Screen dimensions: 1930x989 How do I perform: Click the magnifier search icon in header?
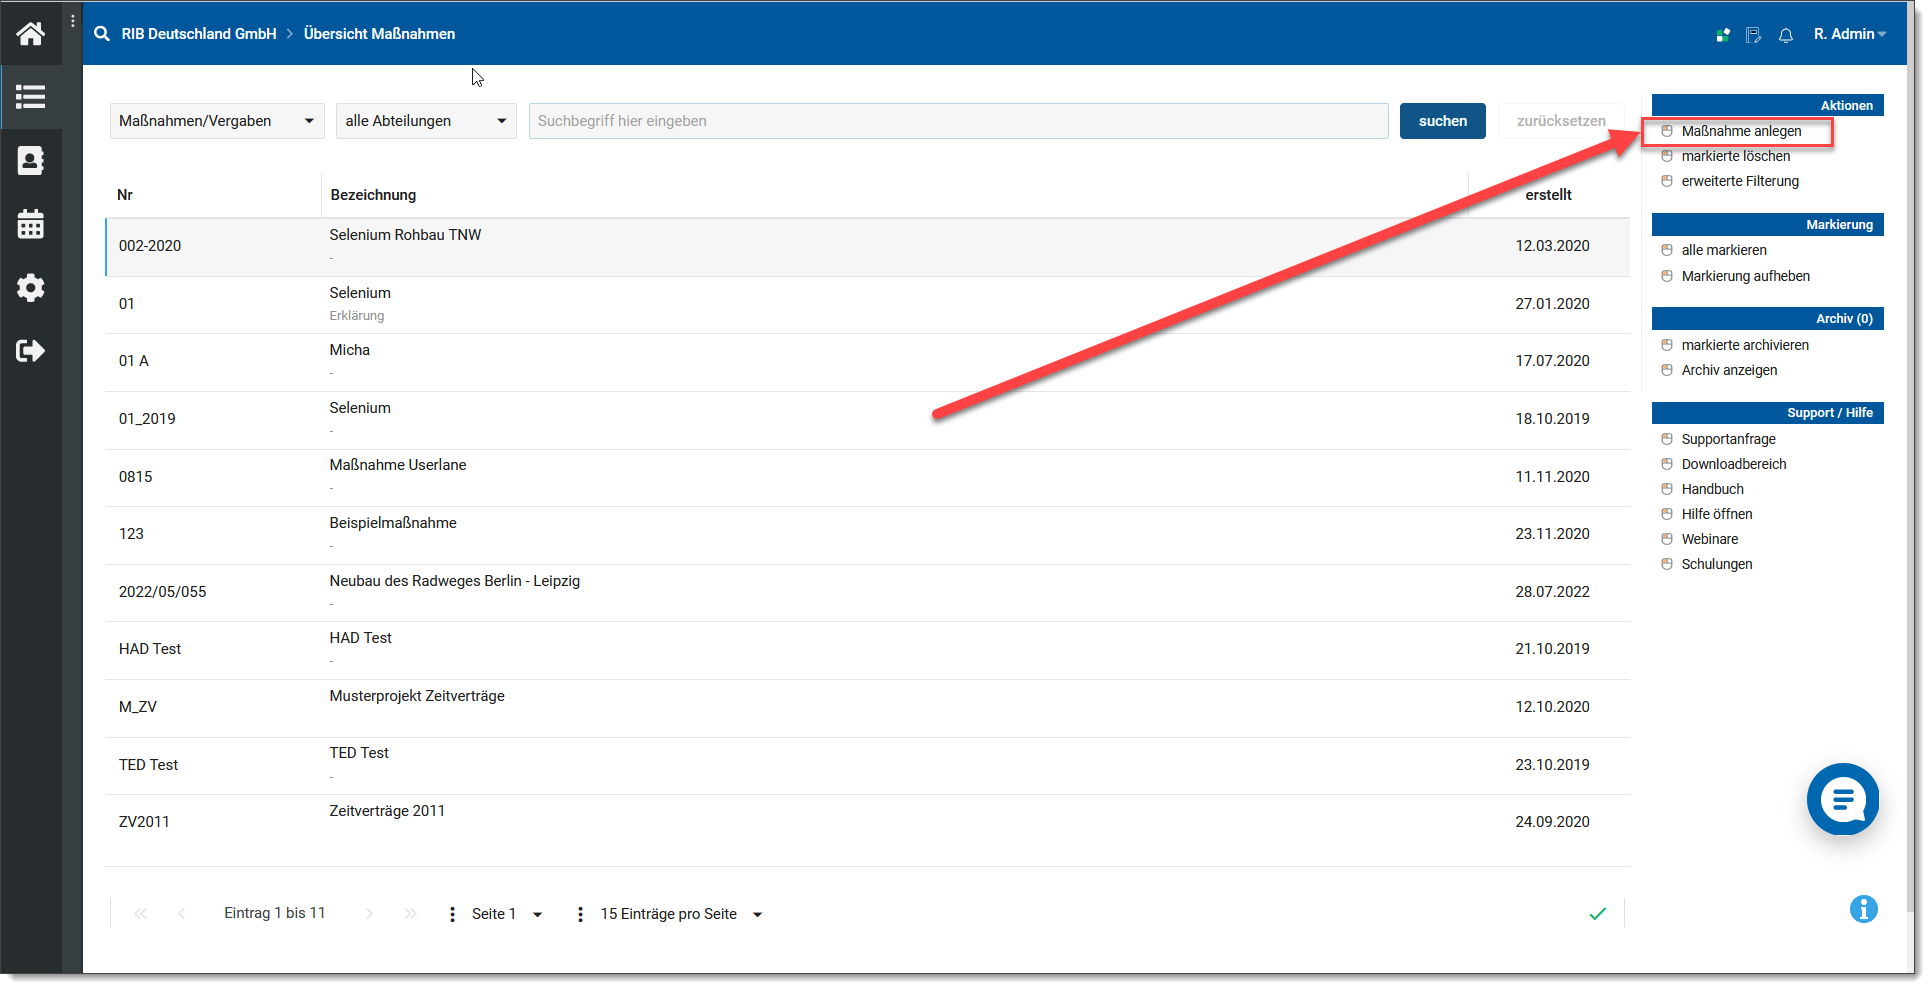coord(102,34)
